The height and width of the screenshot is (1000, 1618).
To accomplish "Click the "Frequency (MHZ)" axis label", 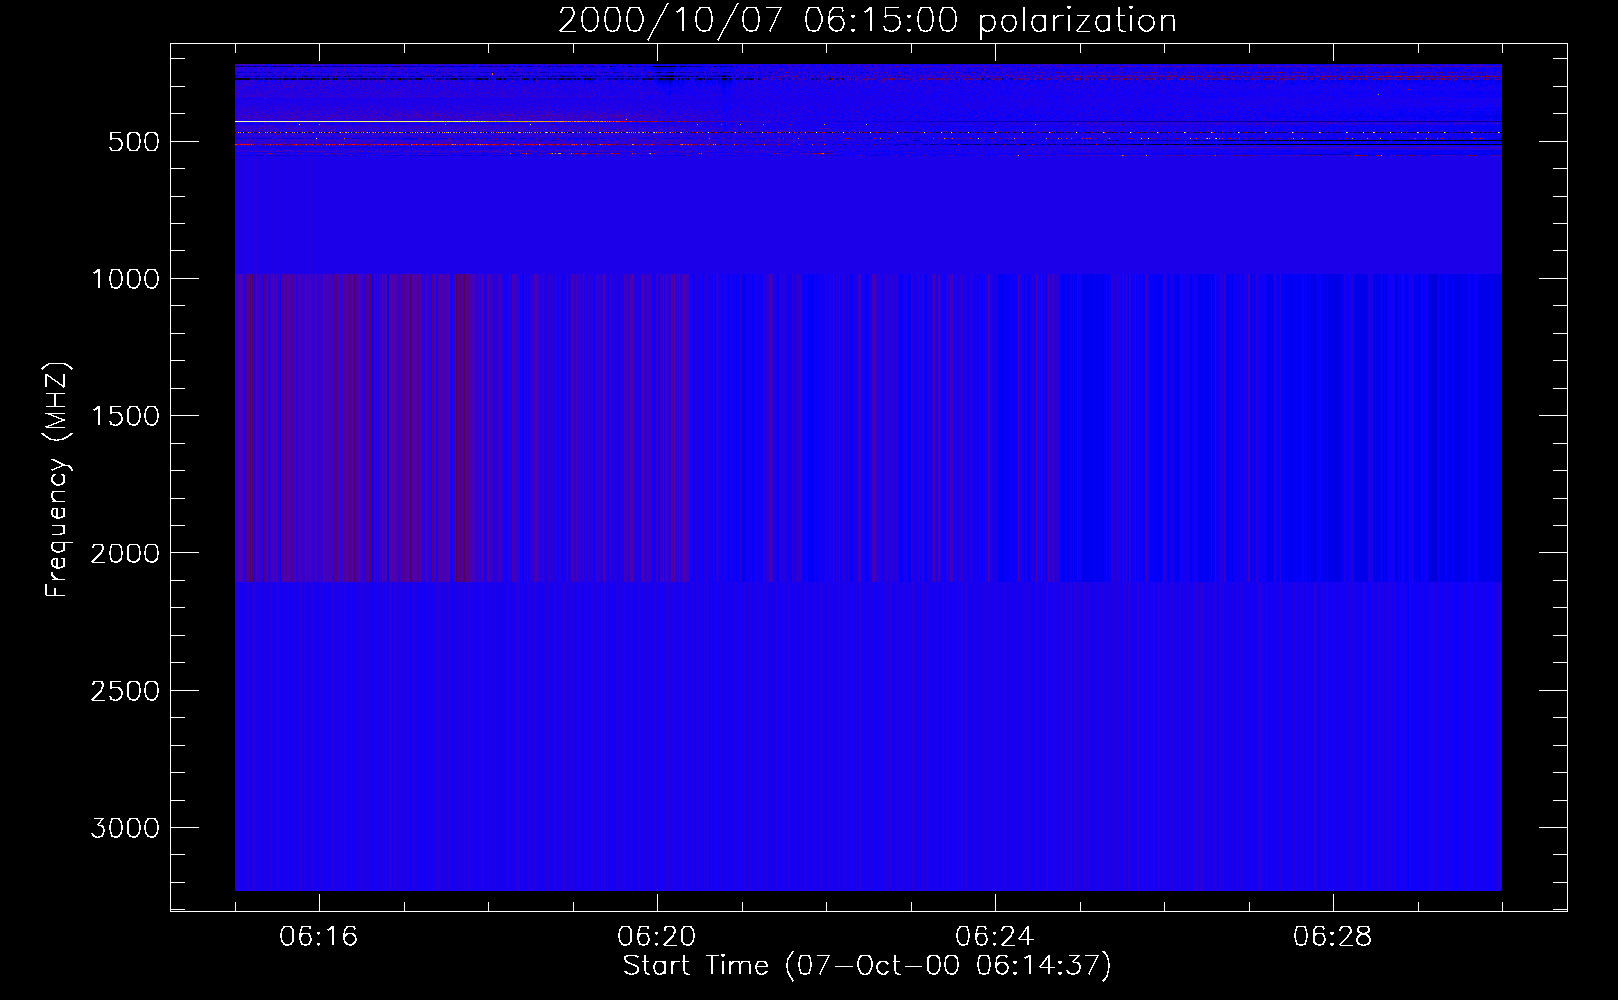I will click(x=57, y=480).
